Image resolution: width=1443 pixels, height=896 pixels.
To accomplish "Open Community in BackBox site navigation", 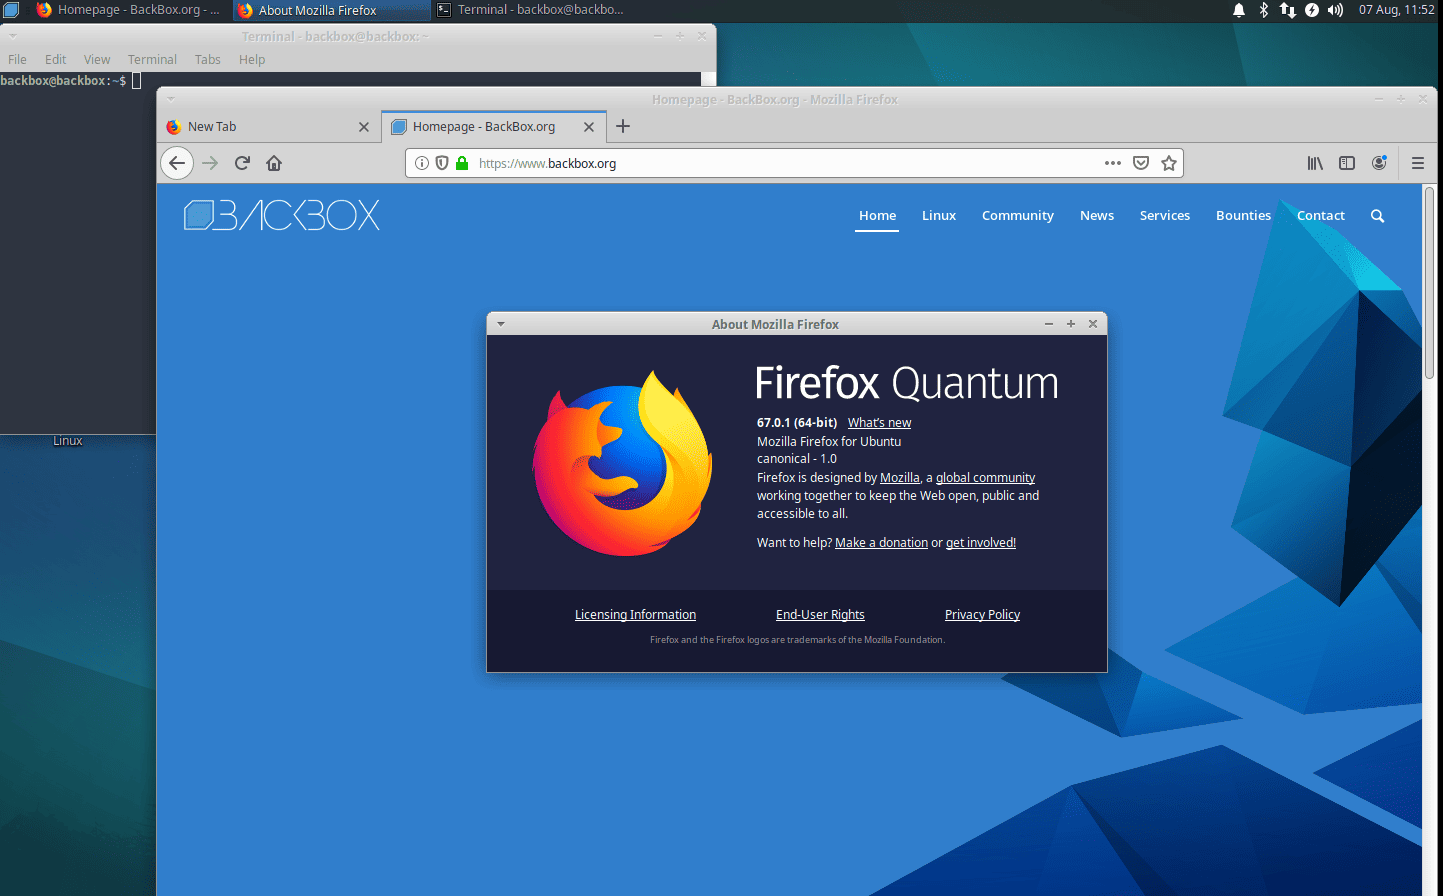I will coord(1018,216).
